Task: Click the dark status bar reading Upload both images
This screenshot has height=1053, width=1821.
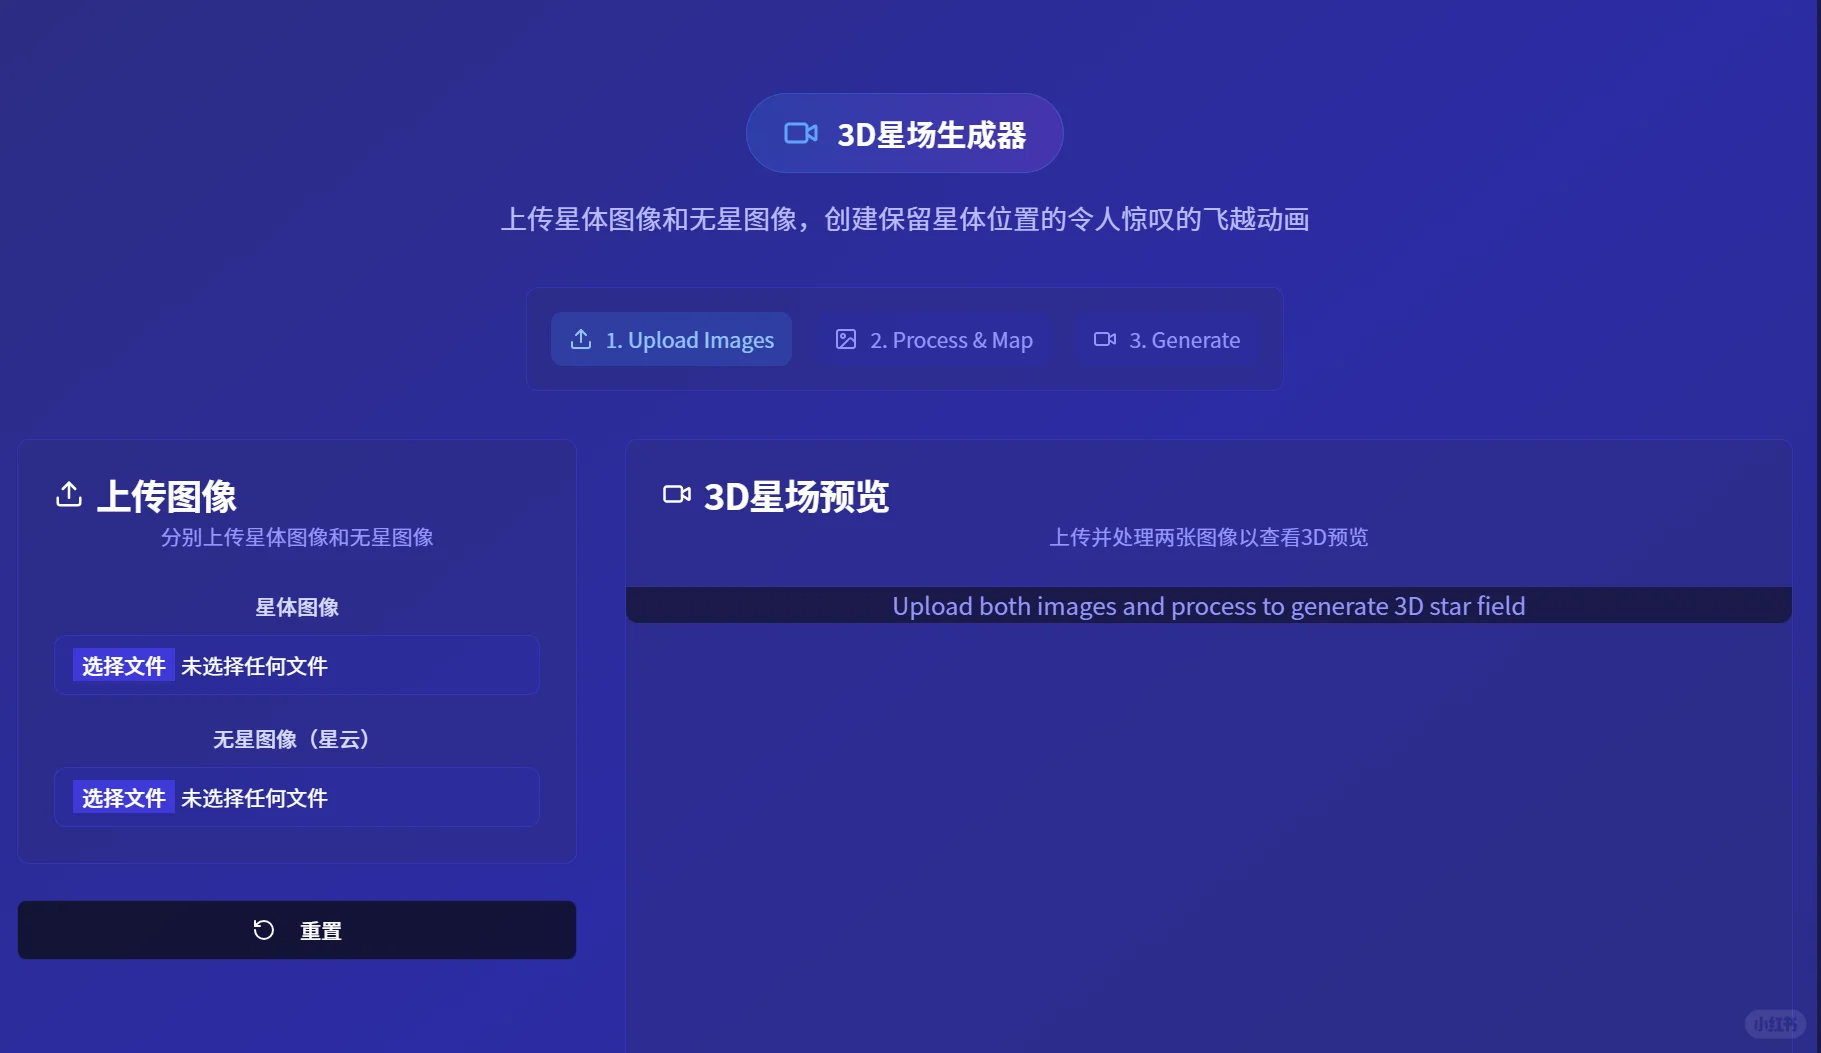Action: tap(1208, 605)
